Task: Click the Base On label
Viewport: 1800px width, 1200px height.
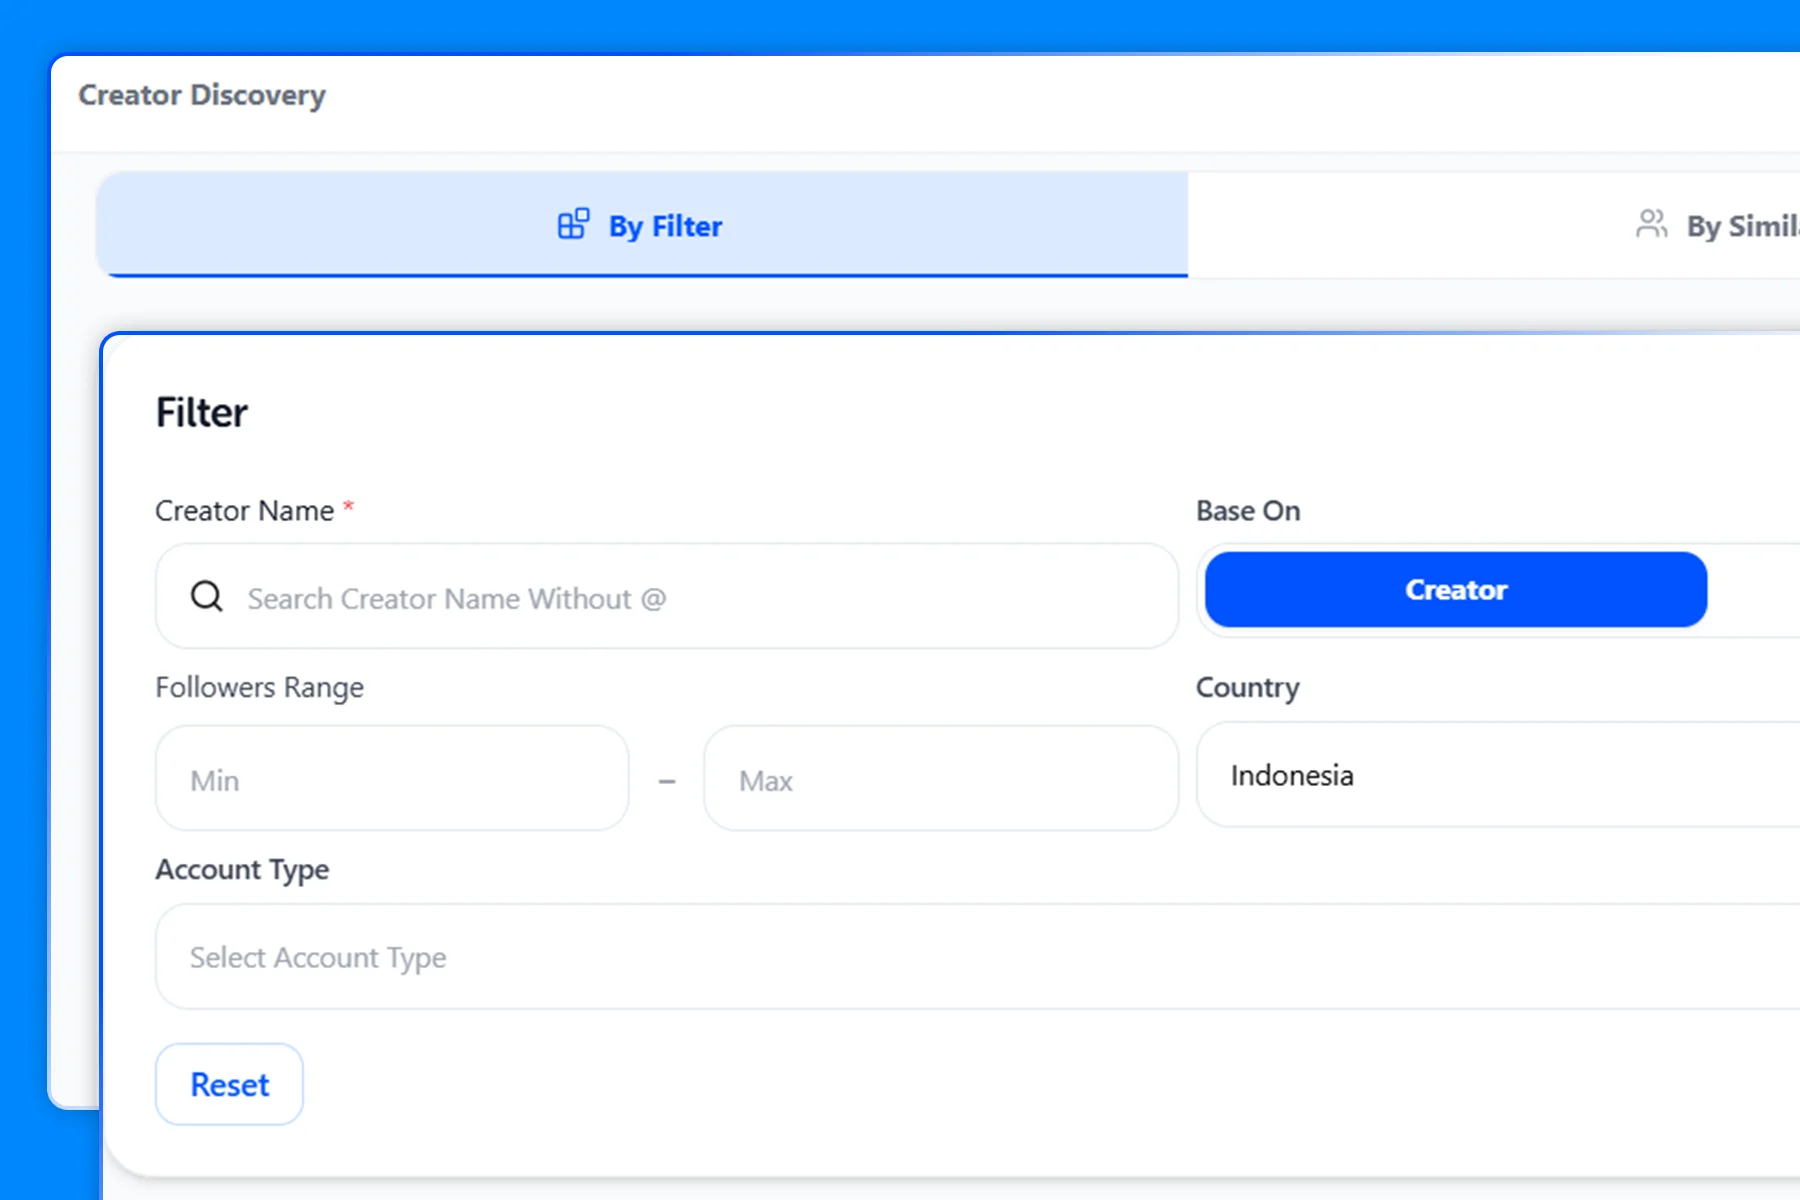Action: coord(1248,511)
